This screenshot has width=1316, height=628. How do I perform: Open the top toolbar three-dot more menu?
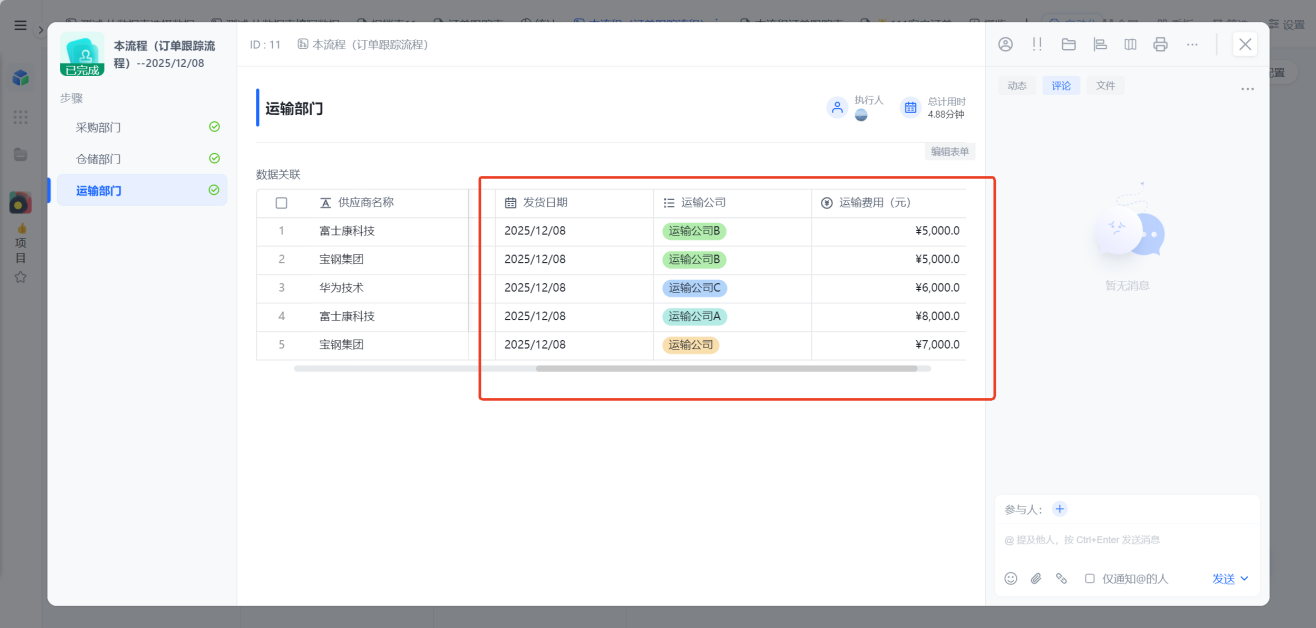click(x=1192, y=44)
